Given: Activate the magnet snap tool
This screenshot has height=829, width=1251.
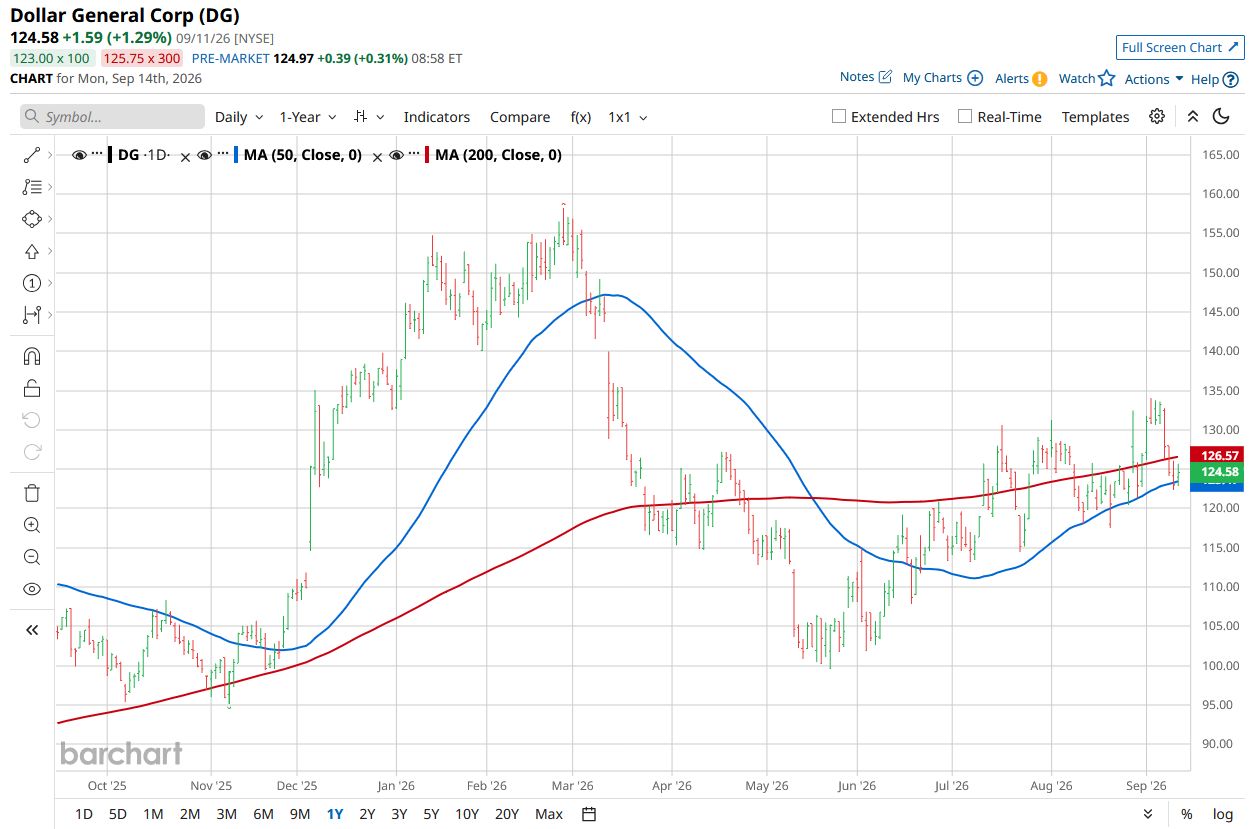Looking at the screenshot, I should 32,356.
